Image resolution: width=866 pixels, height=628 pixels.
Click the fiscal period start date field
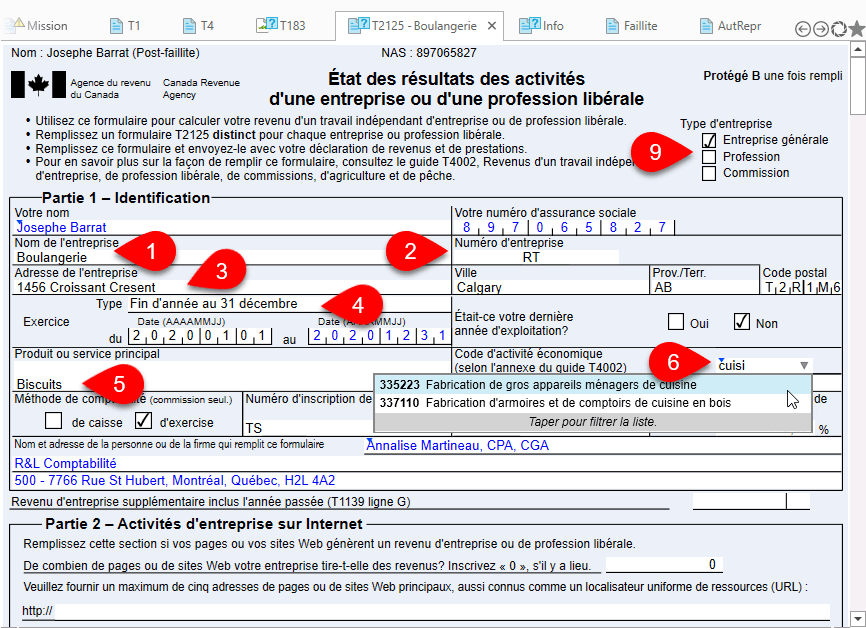[x=200, y=336]
